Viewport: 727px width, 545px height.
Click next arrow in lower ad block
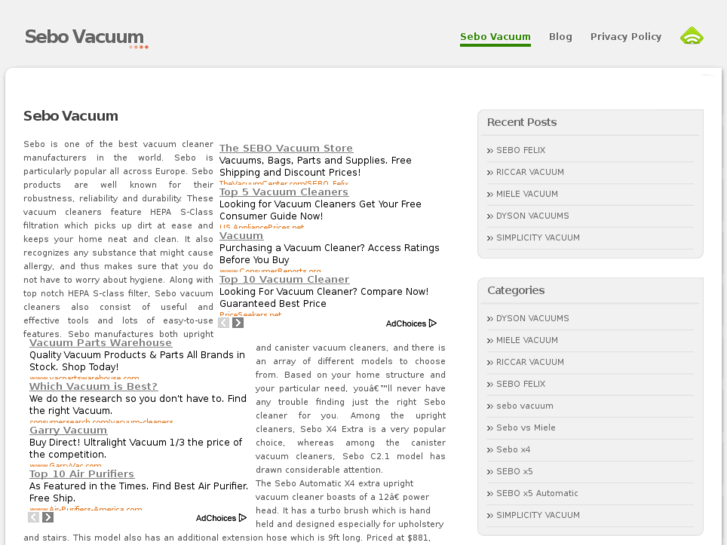(x=48, y=517)
